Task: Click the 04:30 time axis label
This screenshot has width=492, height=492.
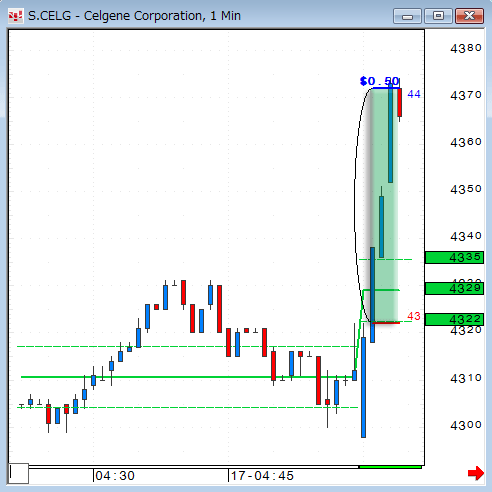Action: (x=115, y=476)
